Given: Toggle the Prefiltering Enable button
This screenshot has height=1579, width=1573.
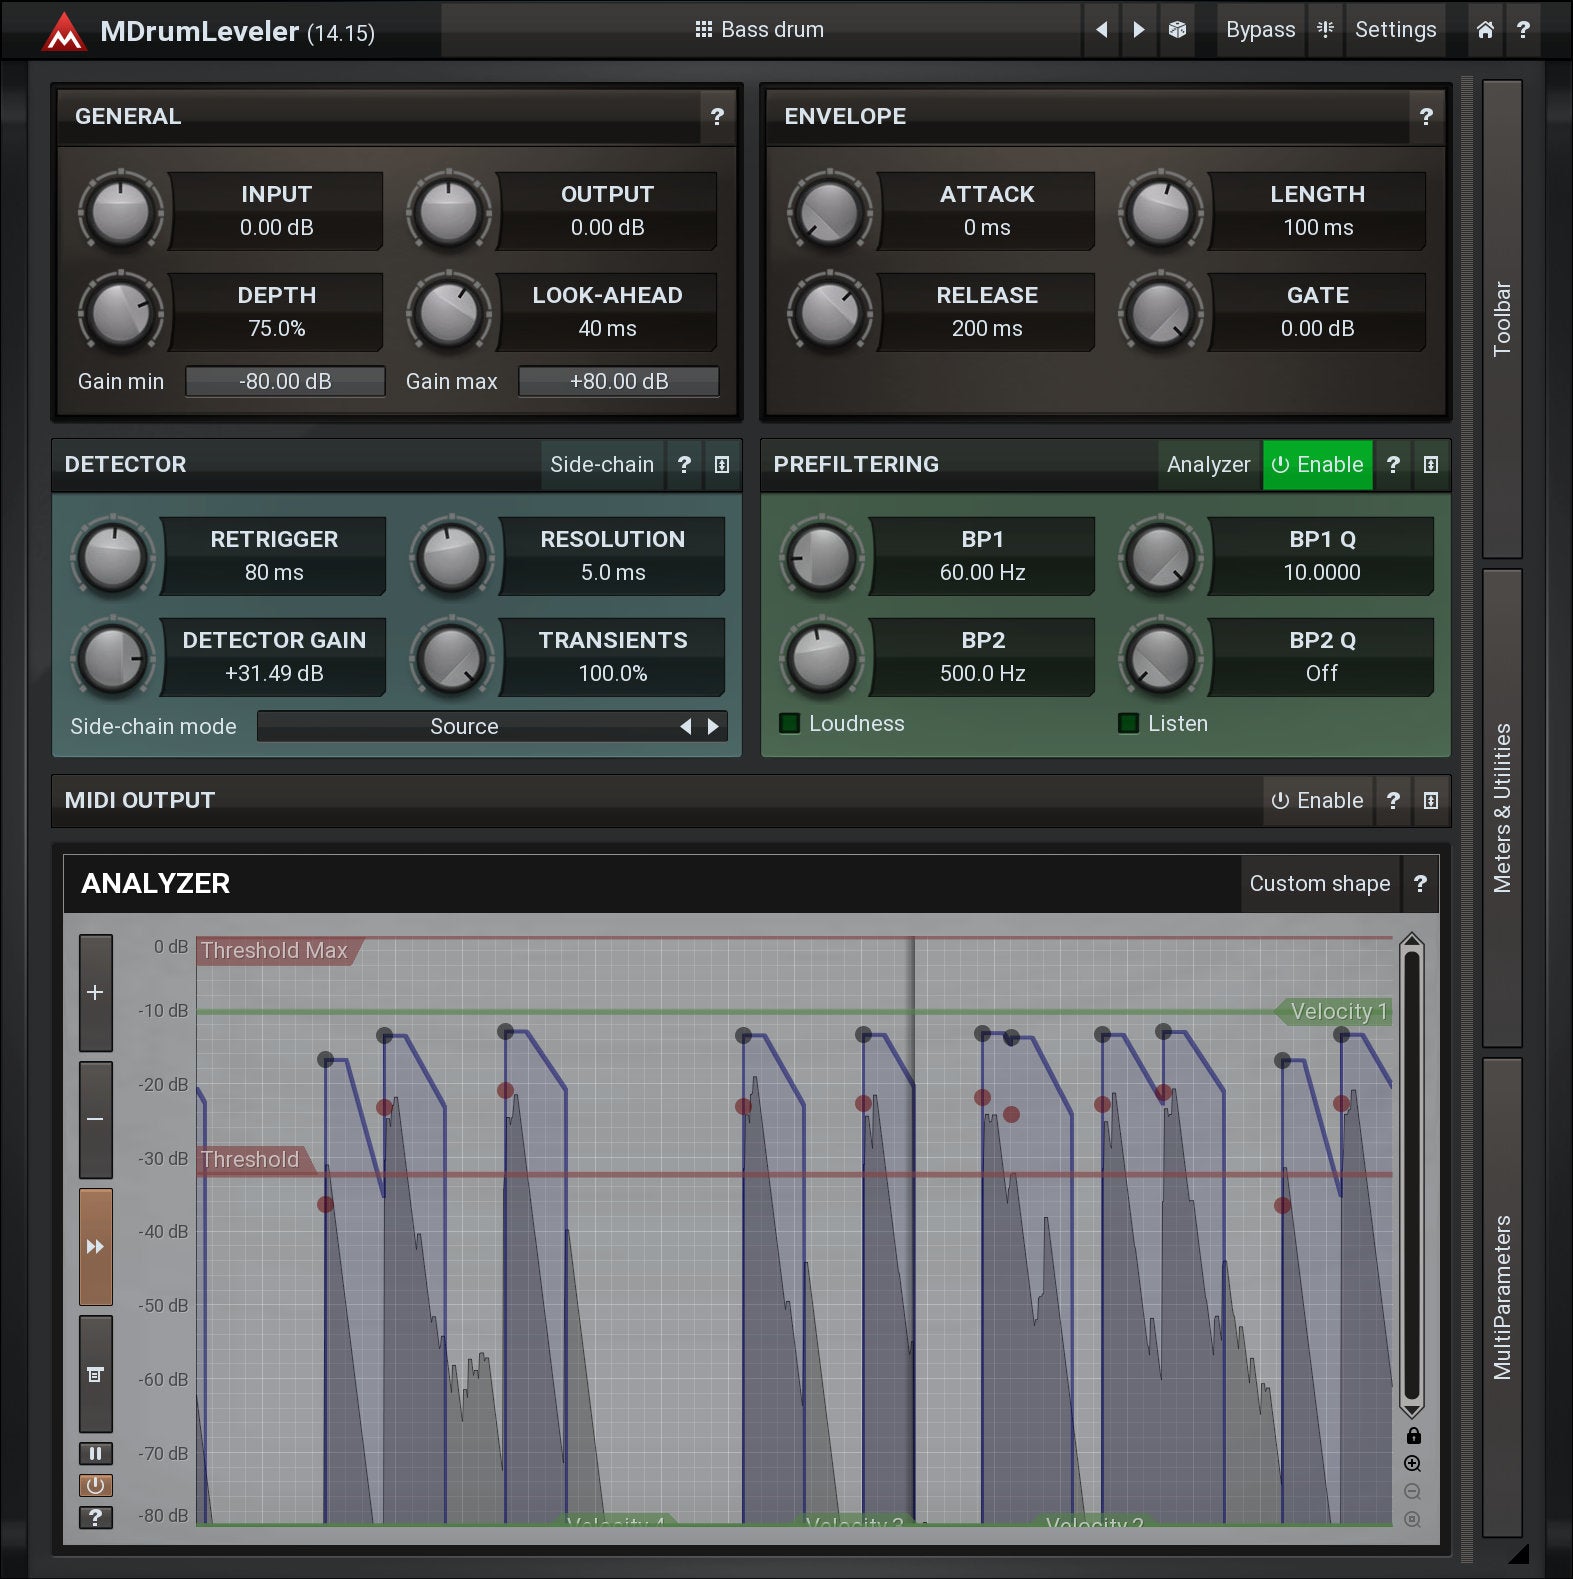Looking at the screenshot, I should 1317,465.
